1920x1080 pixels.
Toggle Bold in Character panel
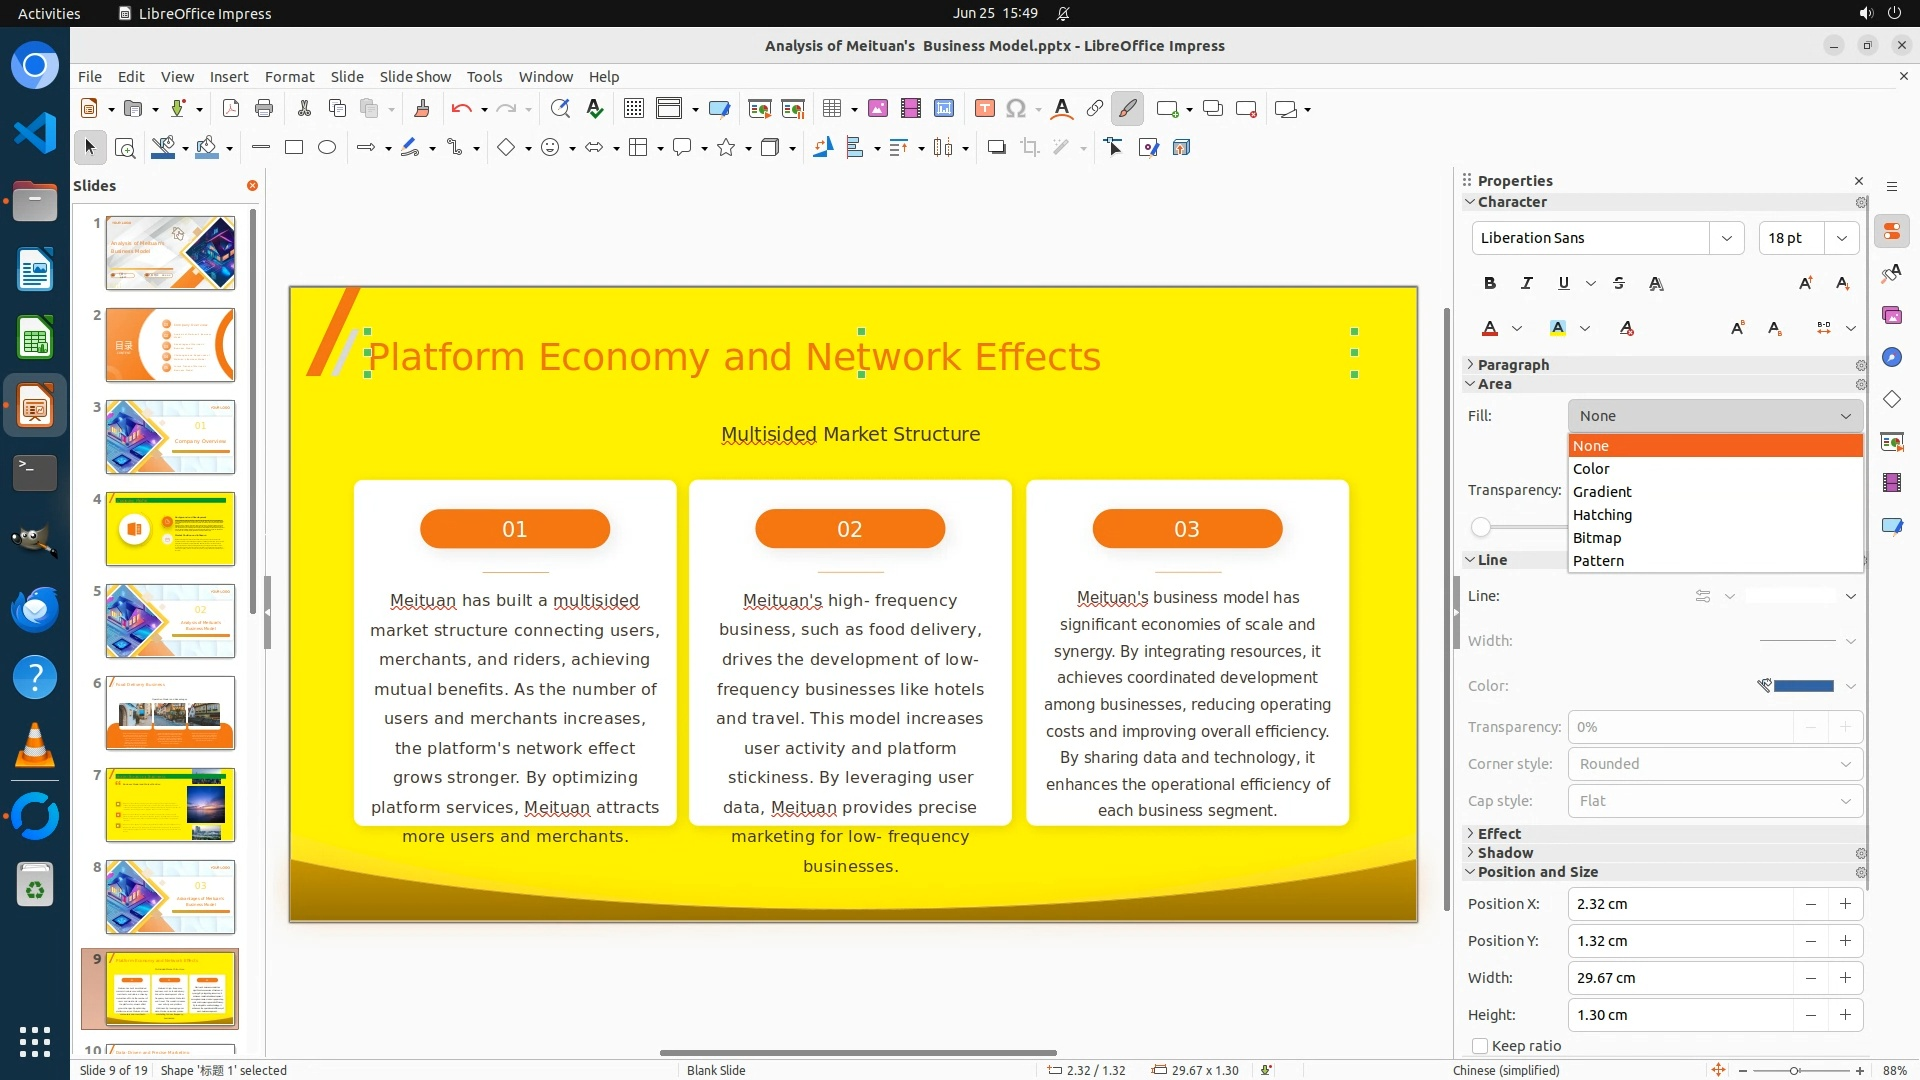point(1490,284)
